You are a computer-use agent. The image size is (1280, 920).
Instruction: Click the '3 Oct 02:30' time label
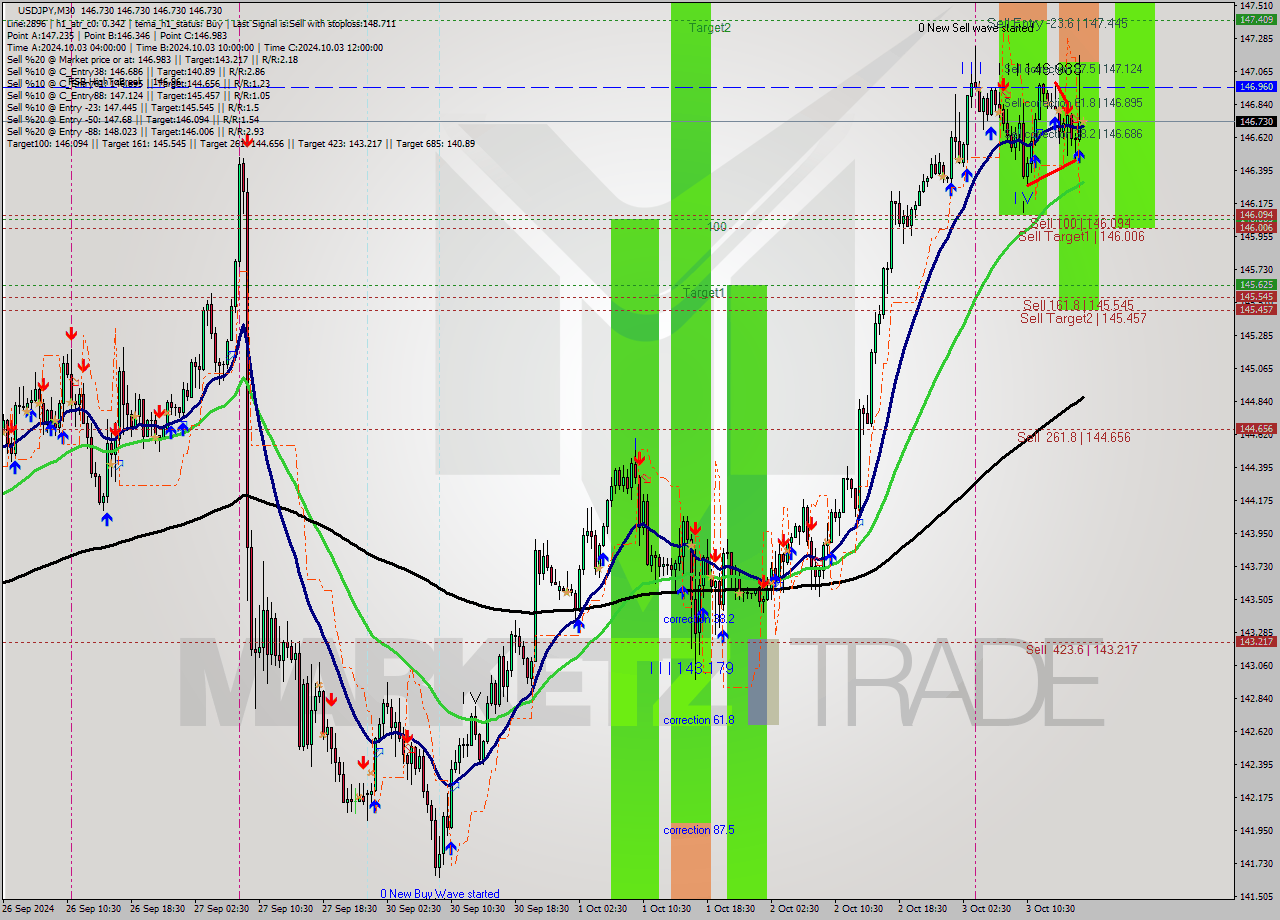[987, 909]
